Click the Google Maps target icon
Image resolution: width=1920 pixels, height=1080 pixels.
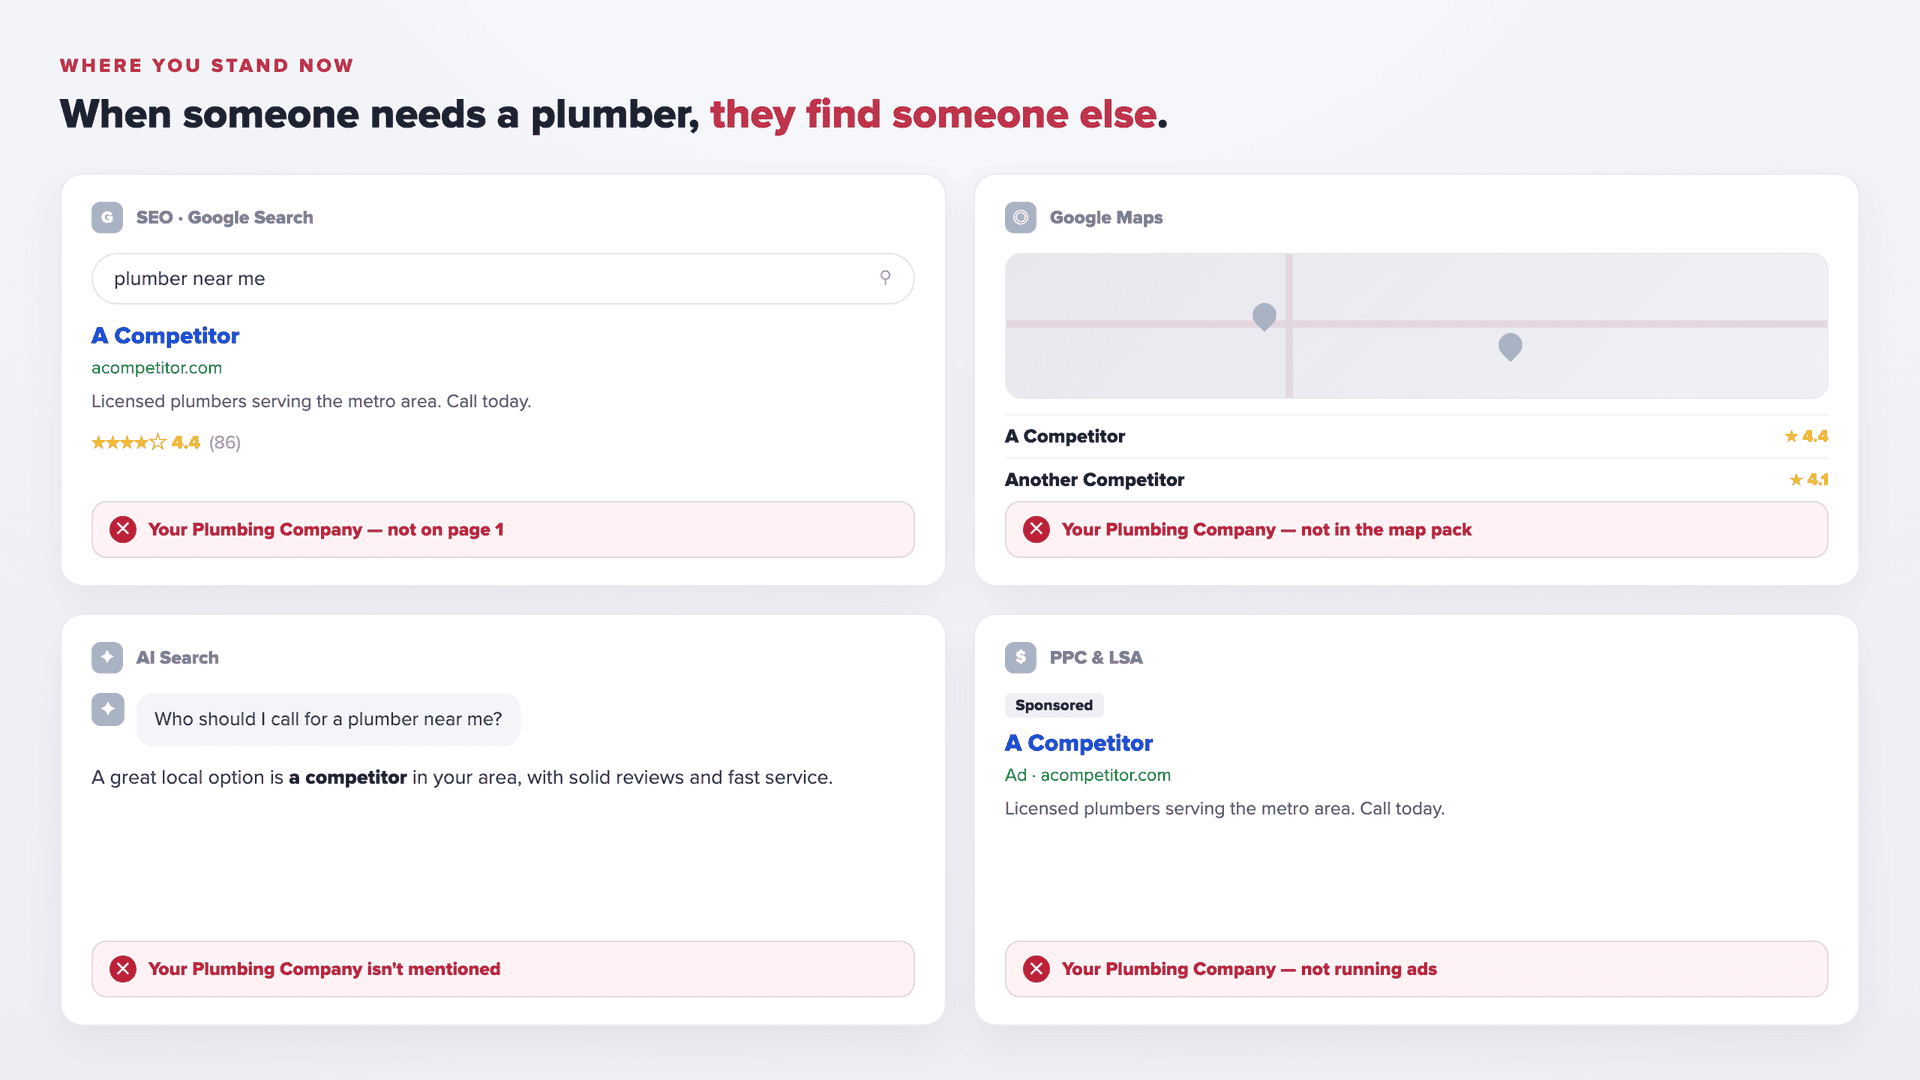[x=1020, y=217]
